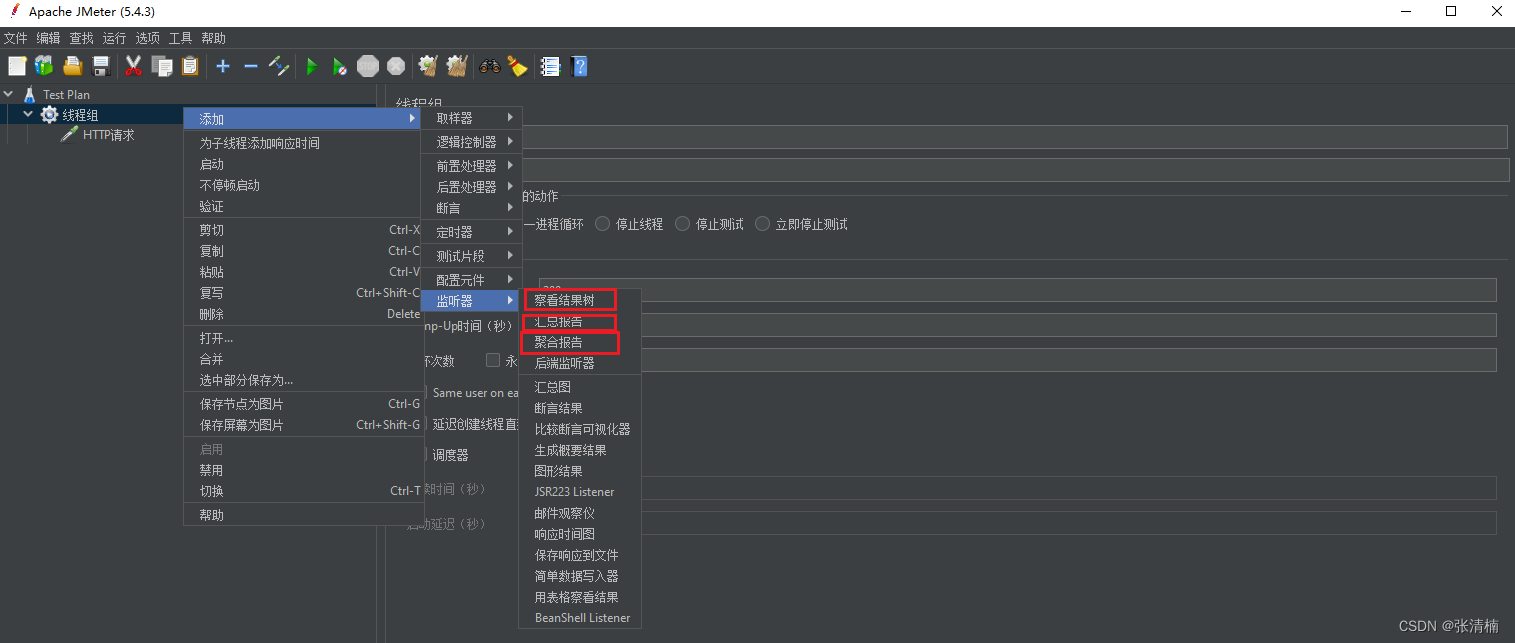Open Search with the binoculars icon
Viewport: 1515px width, 643px height.
pos(490,66)
